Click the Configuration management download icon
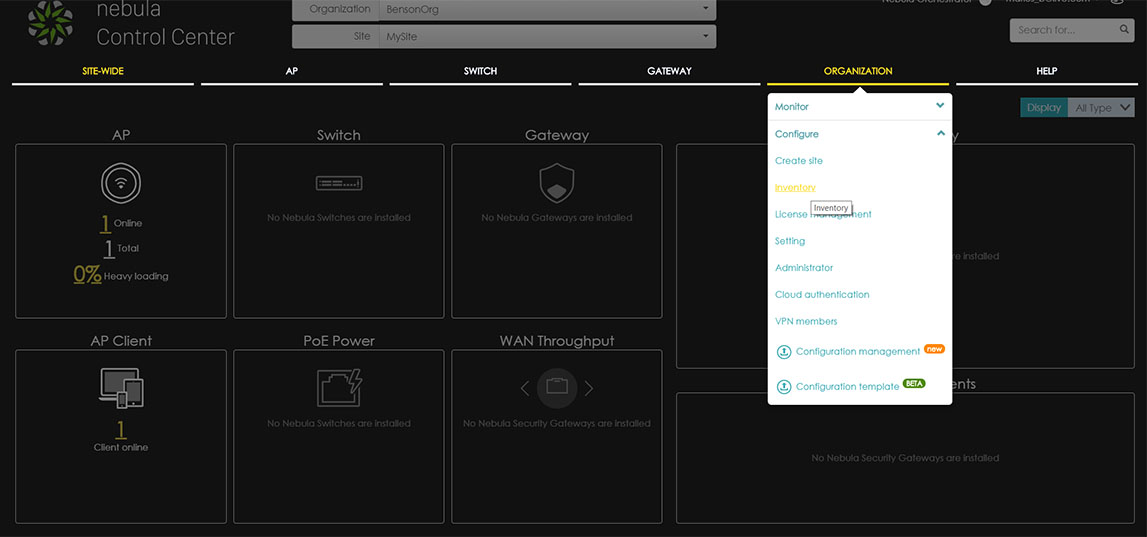The height and width of the screenshot is (537, 1147). pyautogui.click(x=783, y=352)
